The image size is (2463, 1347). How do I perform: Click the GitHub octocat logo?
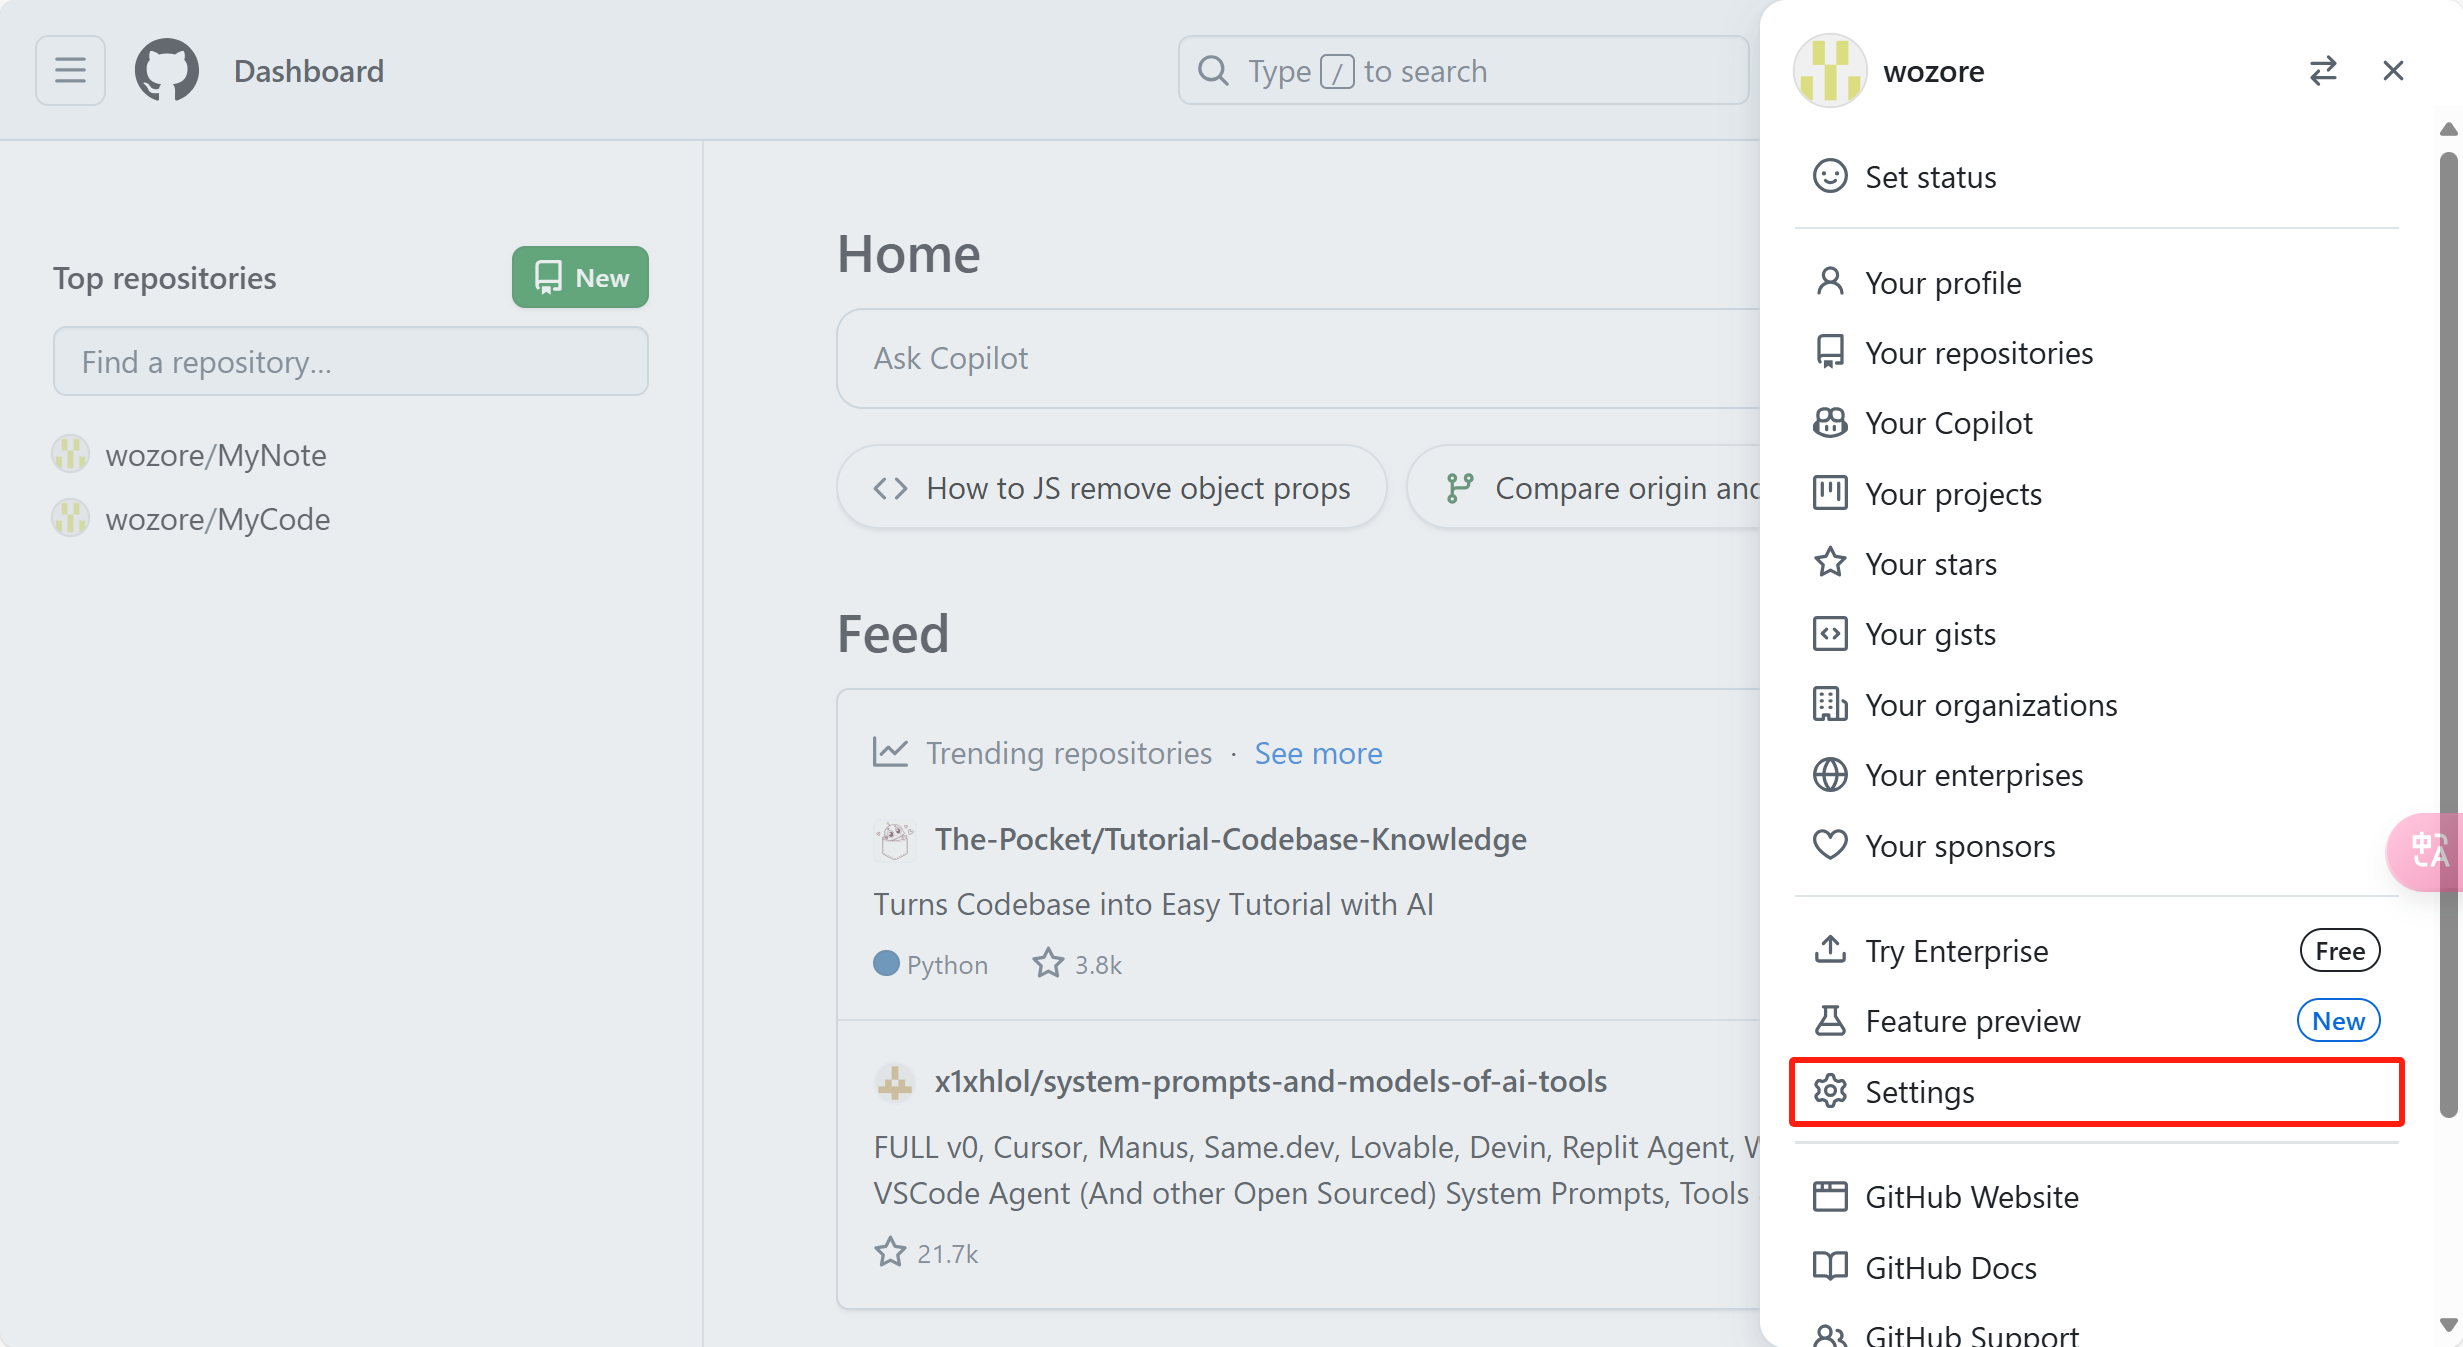[167, 71]
